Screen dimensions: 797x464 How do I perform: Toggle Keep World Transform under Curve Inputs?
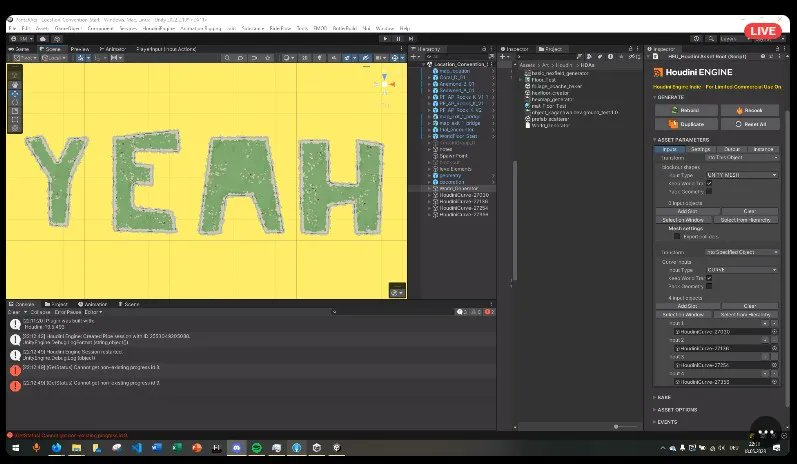pyautogui.click(x=709, y=278)
